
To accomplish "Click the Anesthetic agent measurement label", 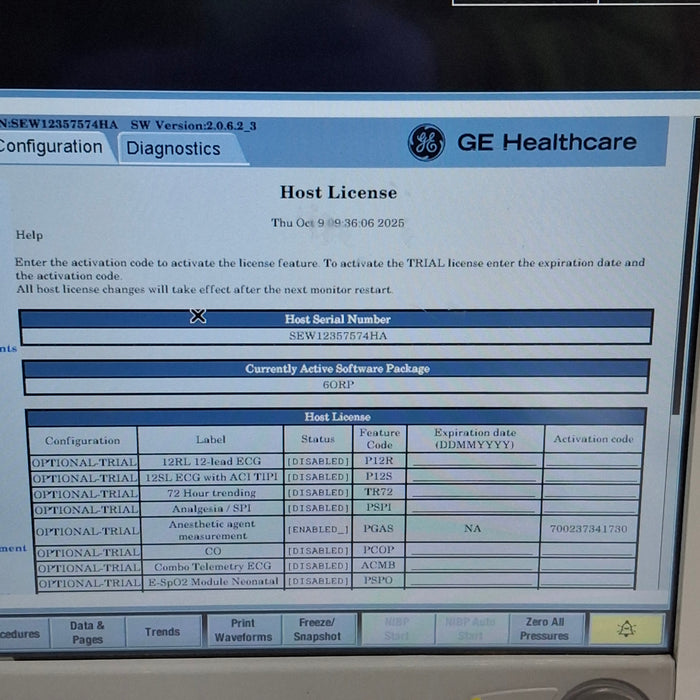I will (212, 530).
